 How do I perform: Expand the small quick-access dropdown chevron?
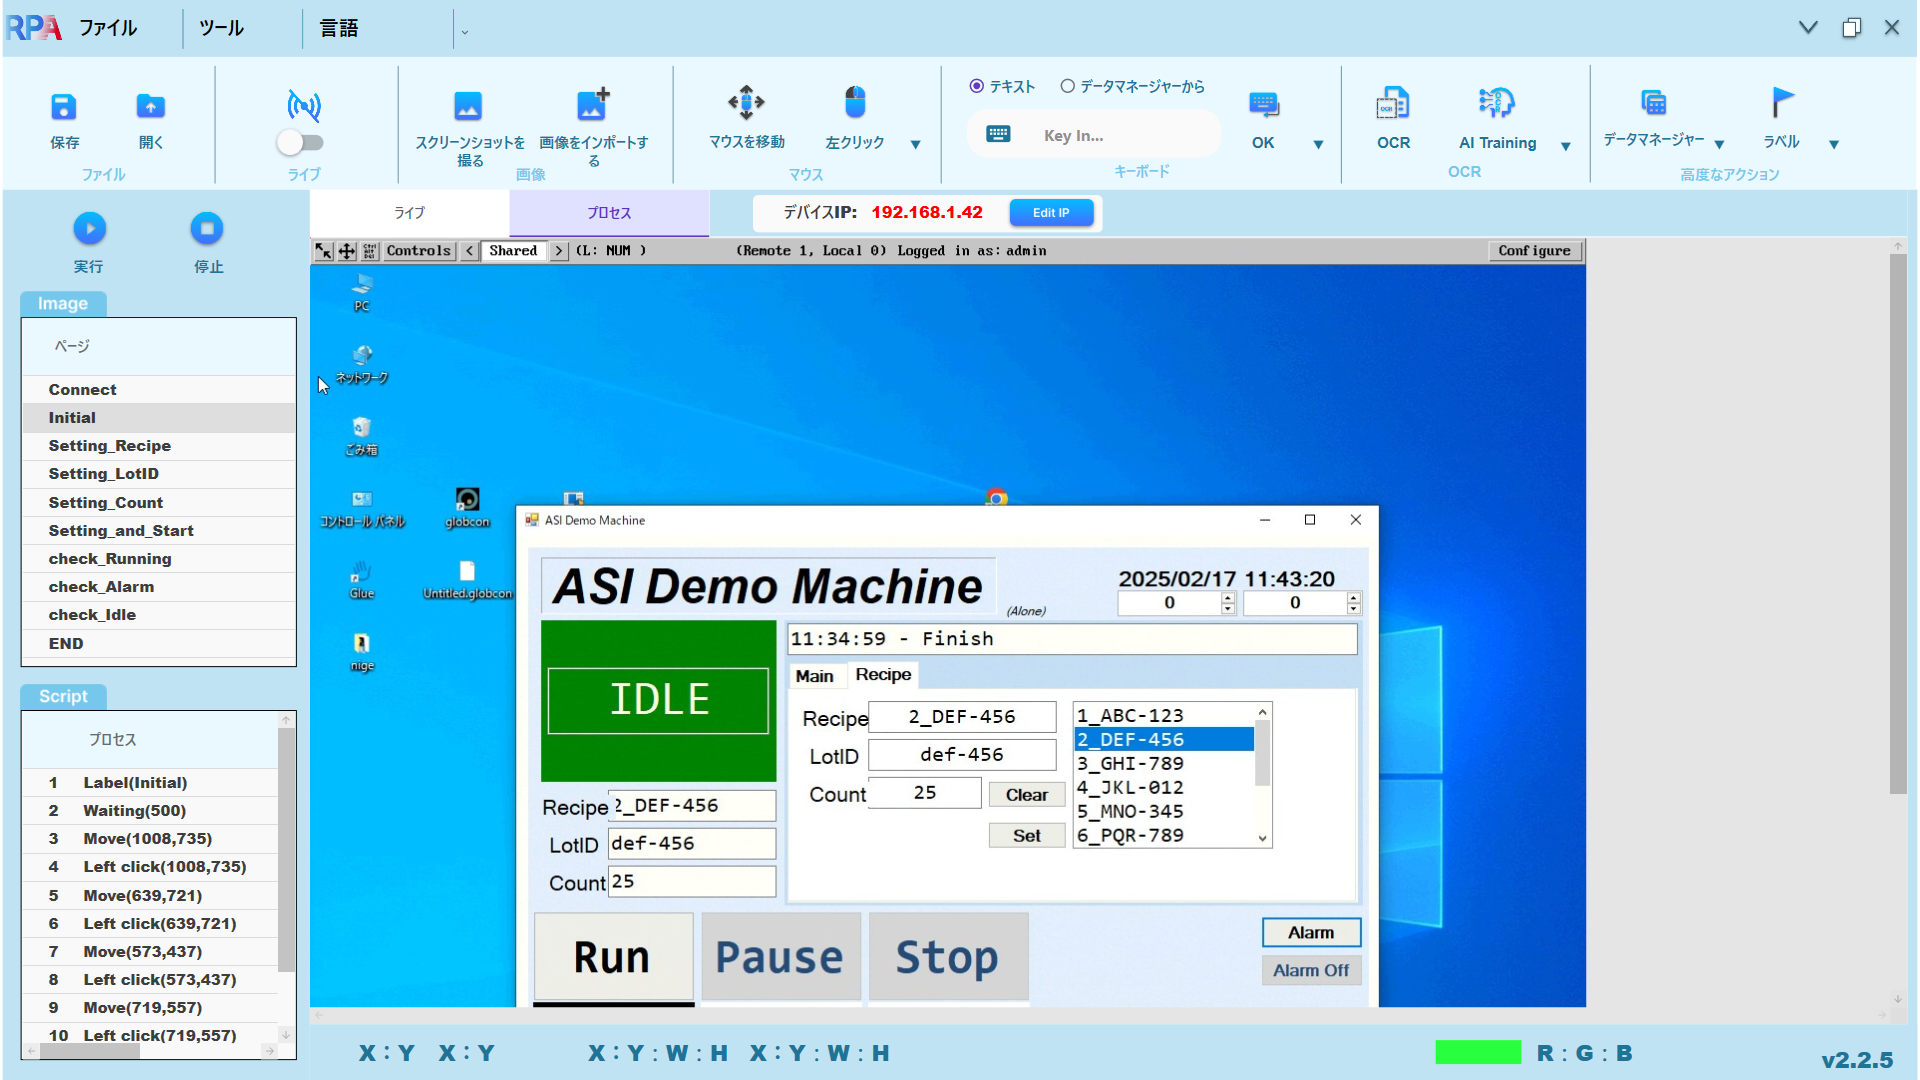click(x=465, y=32)
